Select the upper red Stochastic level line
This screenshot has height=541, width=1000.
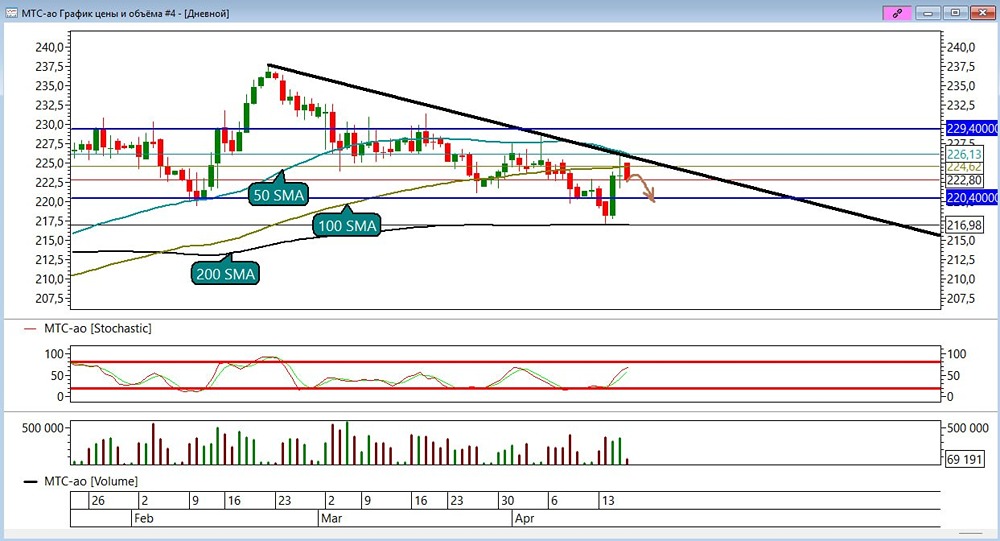click(505, 362)
